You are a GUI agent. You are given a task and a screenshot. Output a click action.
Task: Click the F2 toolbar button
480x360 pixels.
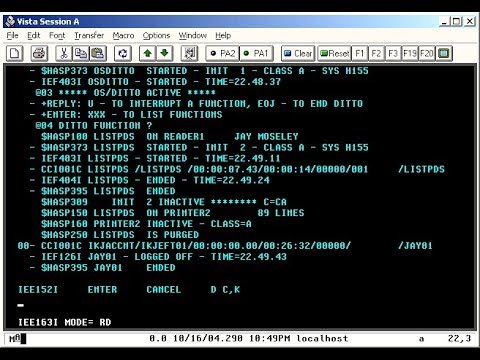(376, 53)
